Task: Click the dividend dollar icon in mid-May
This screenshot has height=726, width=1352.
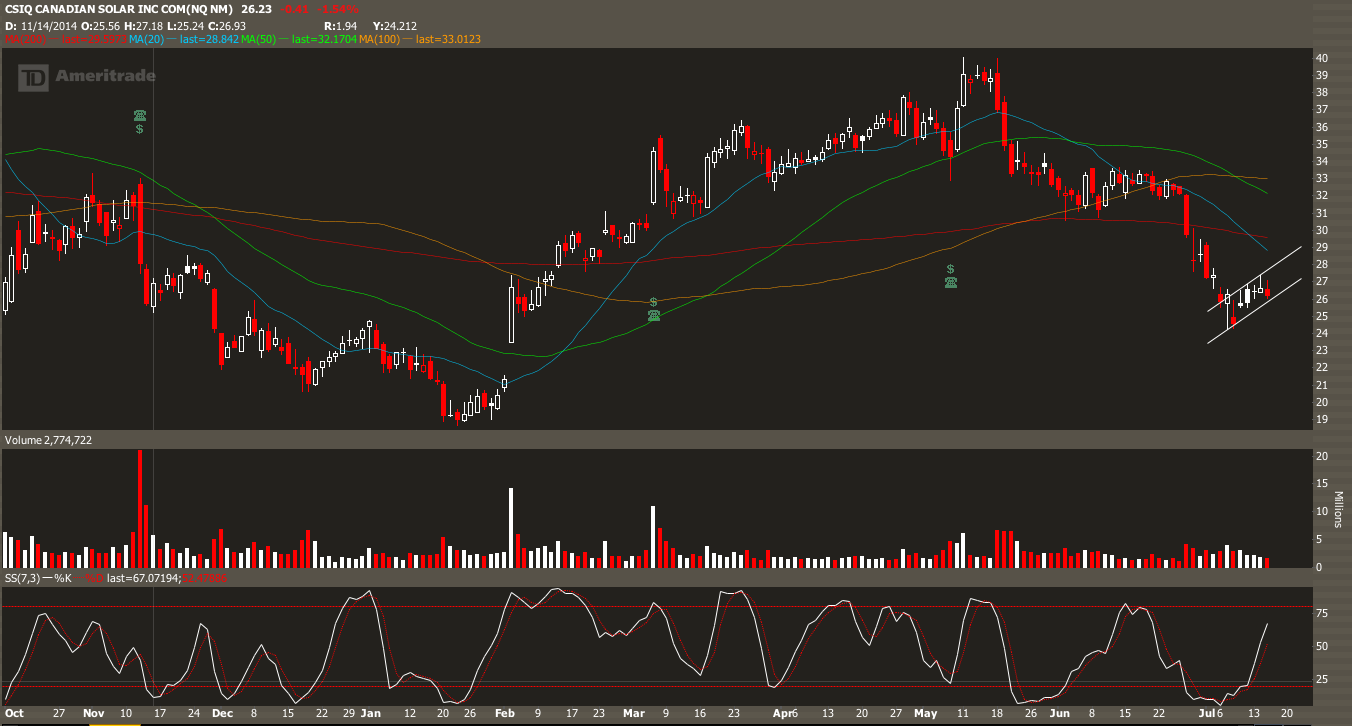Action: click(951, 269)
